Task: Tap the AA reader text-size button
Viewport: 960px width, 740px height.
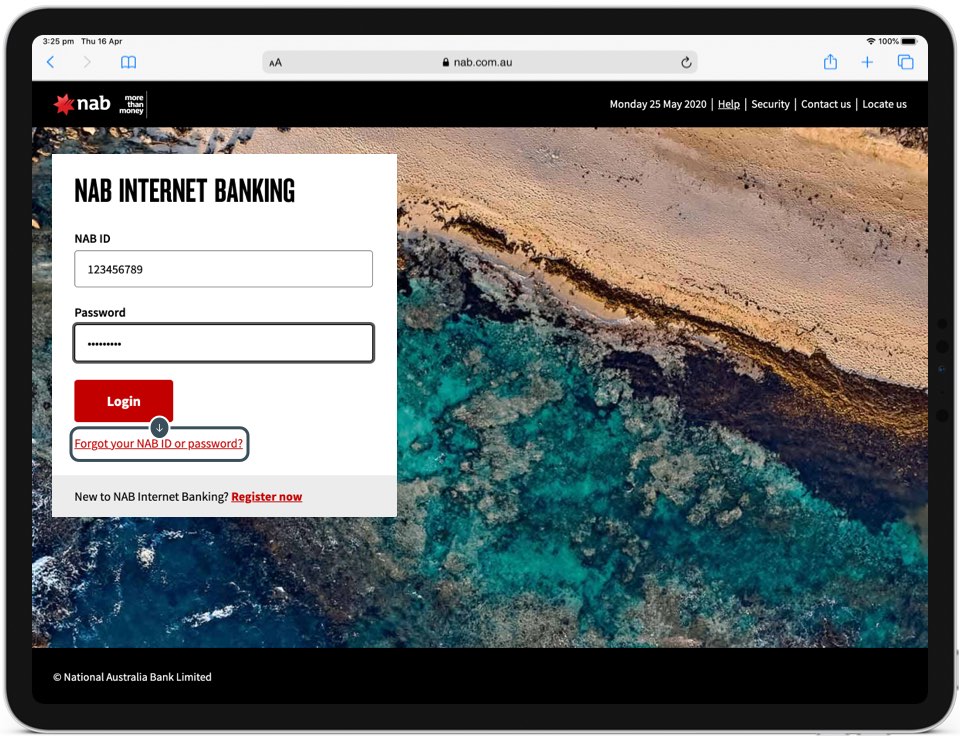Action: [276, 62]
